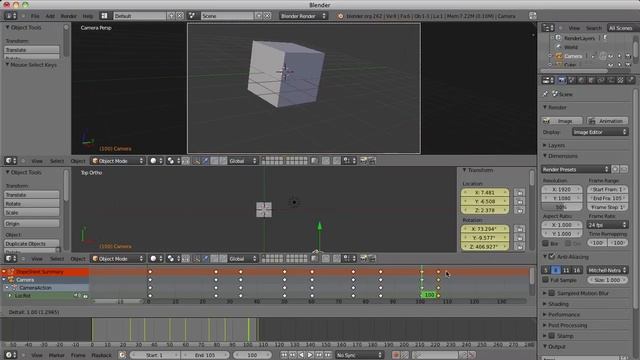Click the Duplicate Objects button
640x360 pixels.
(31, 244)
